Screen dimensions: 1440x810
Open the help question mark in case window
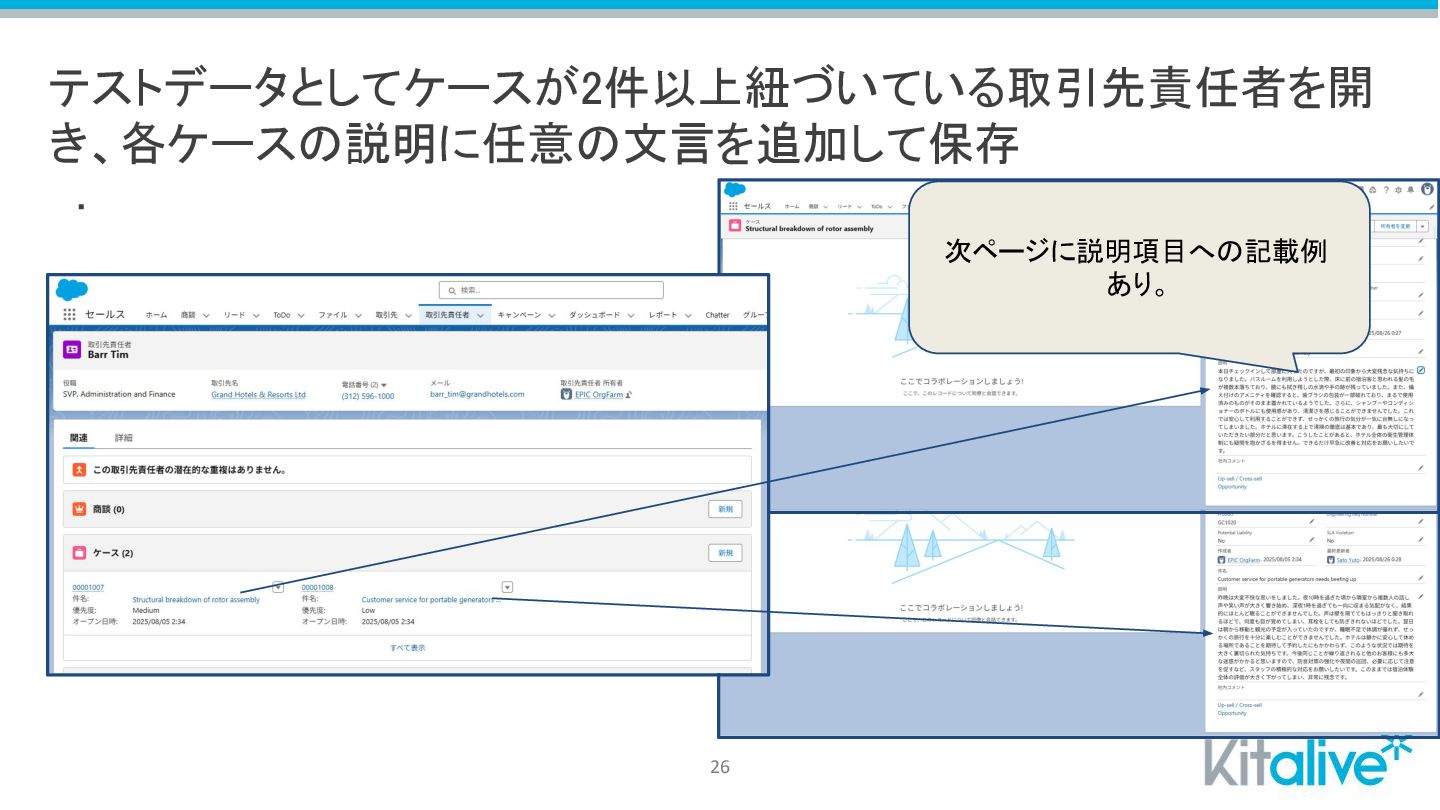coord(1386,190)
